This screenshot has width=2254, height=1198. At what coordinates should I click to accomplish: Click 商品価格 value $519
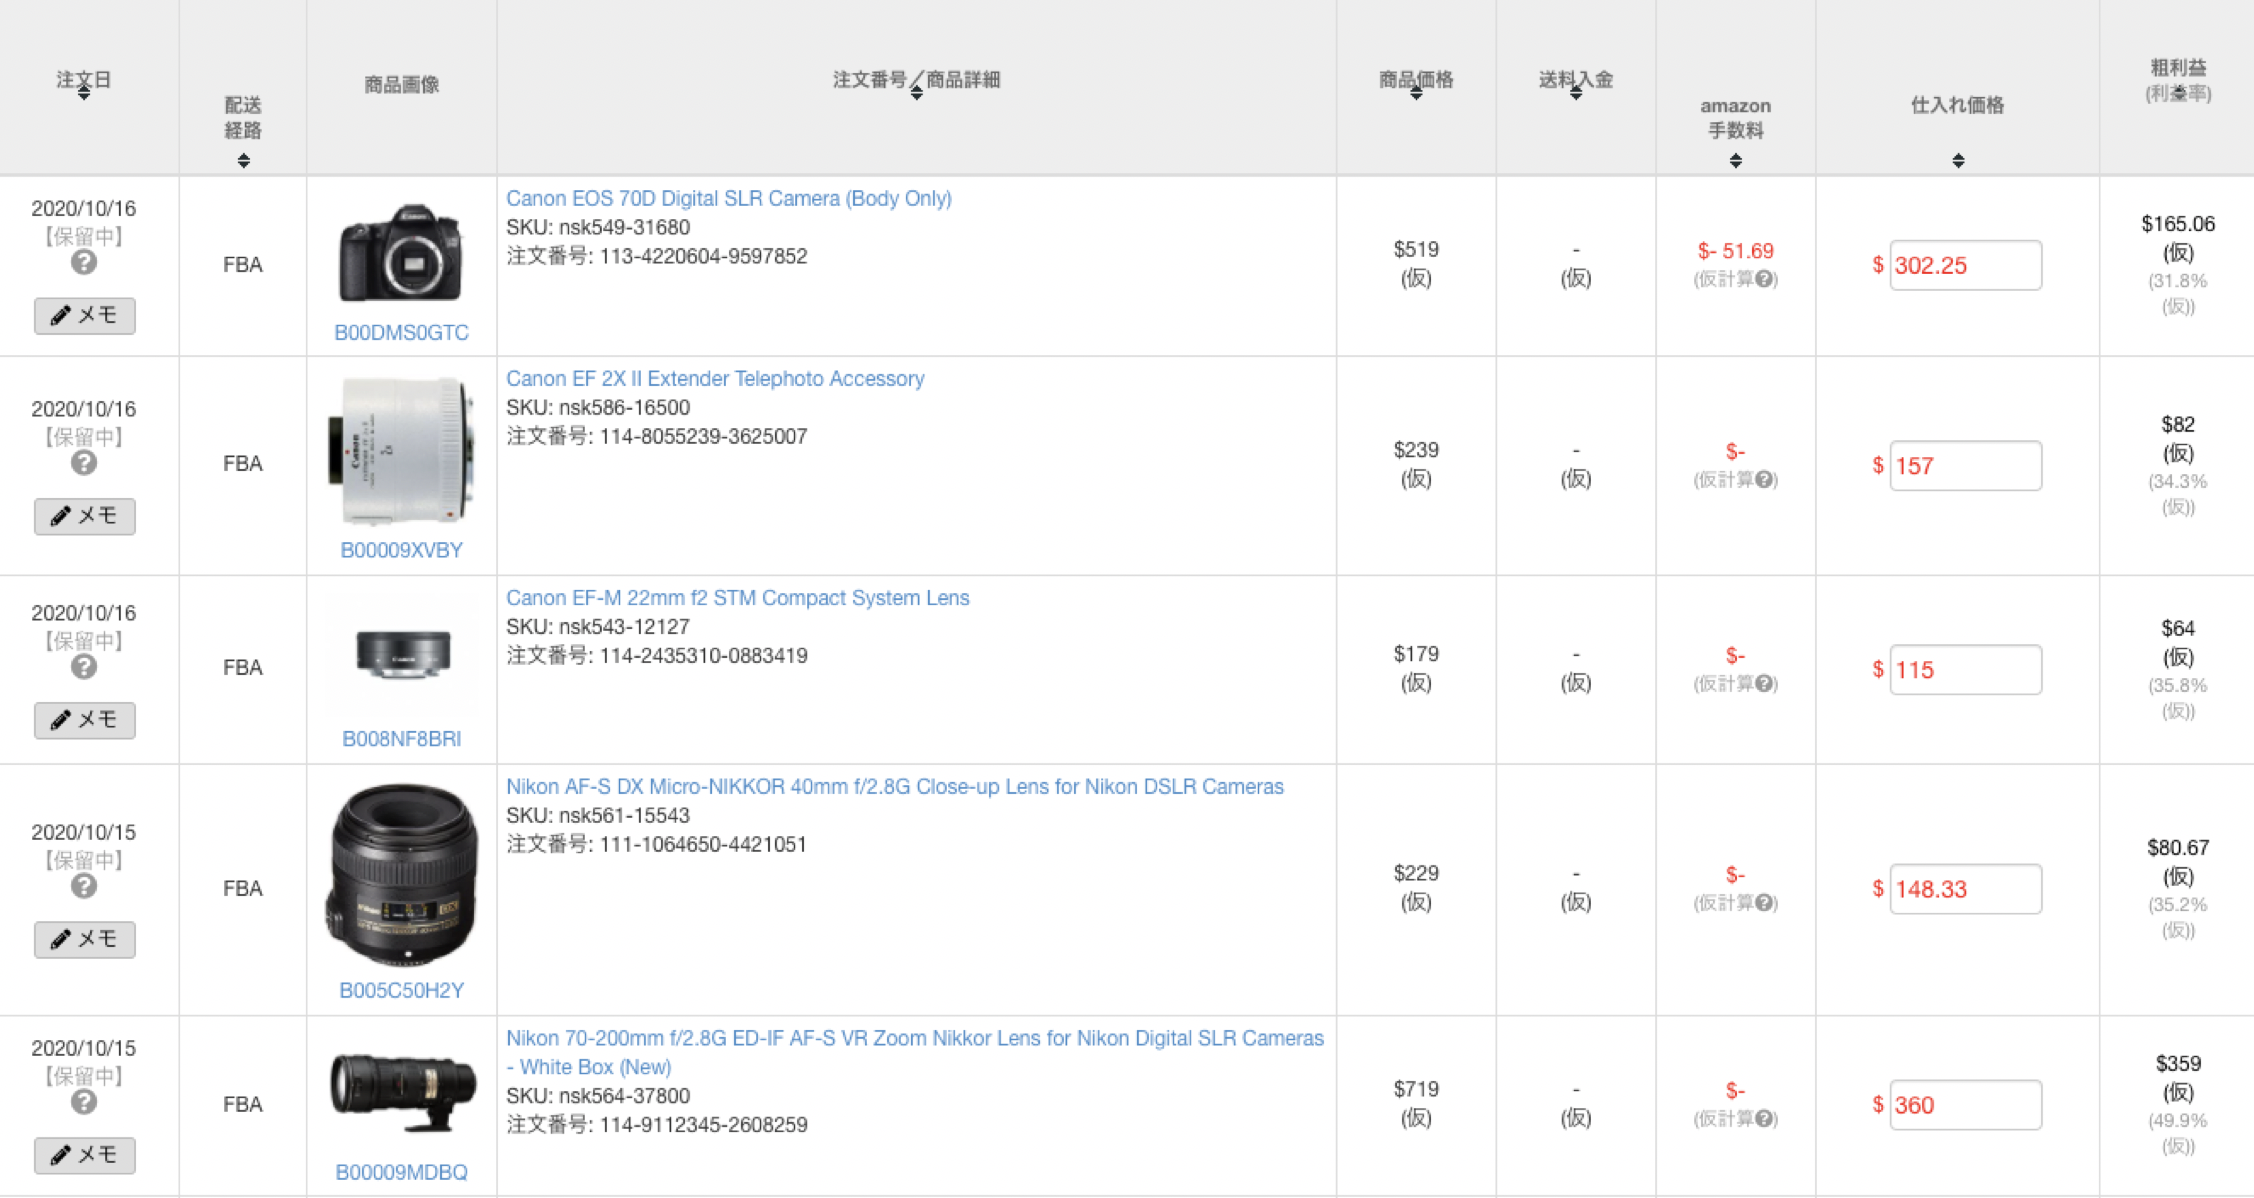pyautogui.click(x=1416, y=249)
